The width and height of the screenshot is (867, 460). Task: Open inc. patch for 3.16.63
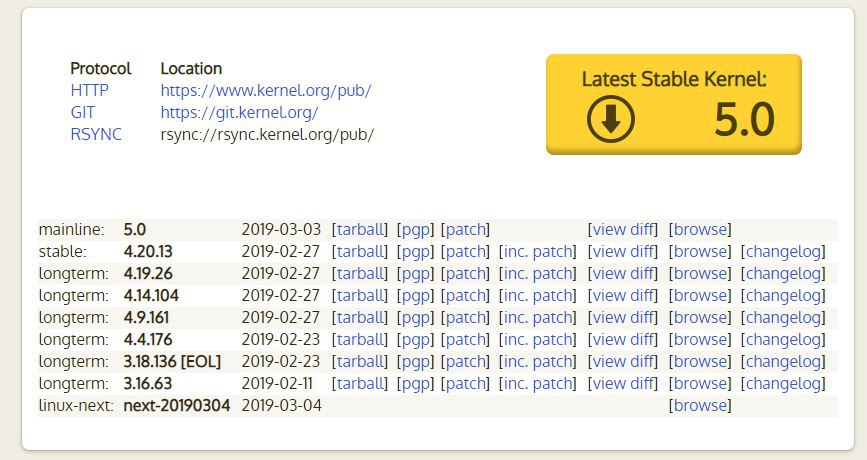[537, 384]
